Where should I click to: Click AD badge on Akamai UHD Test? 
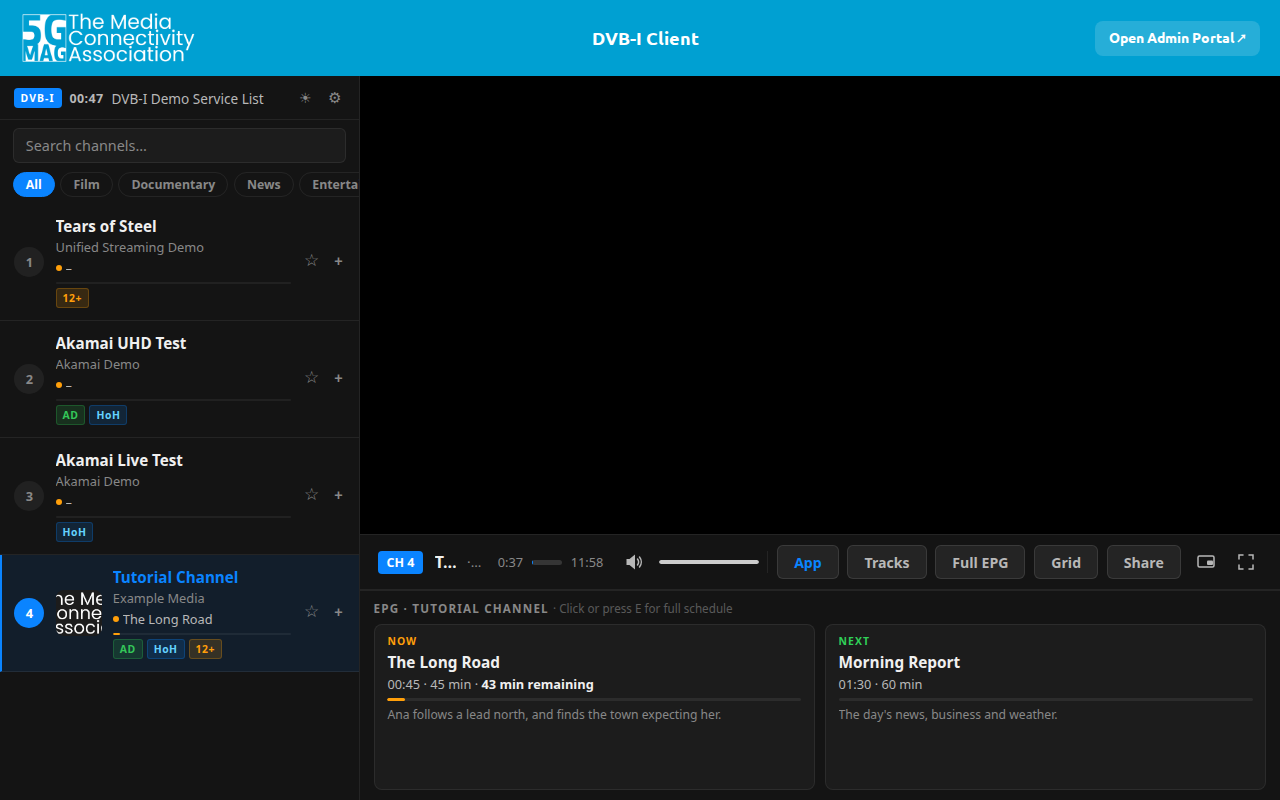[x=70, y=415]
